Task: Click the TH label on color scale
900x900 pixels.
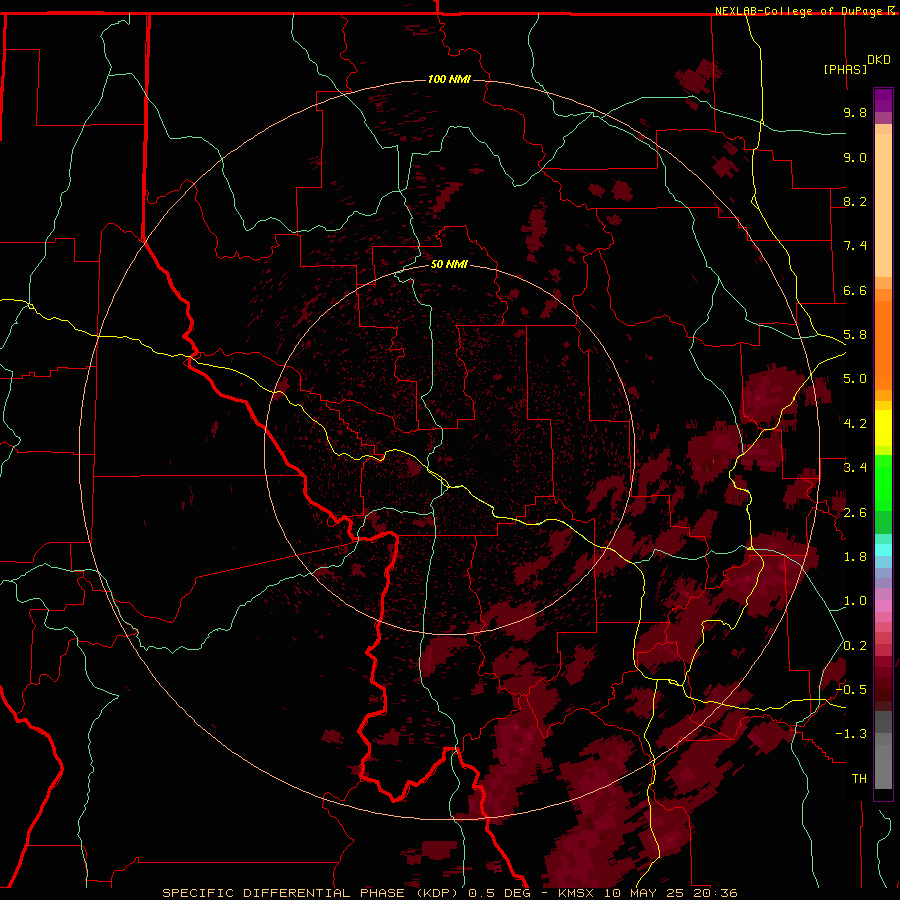Action: (x=859, y=779)
